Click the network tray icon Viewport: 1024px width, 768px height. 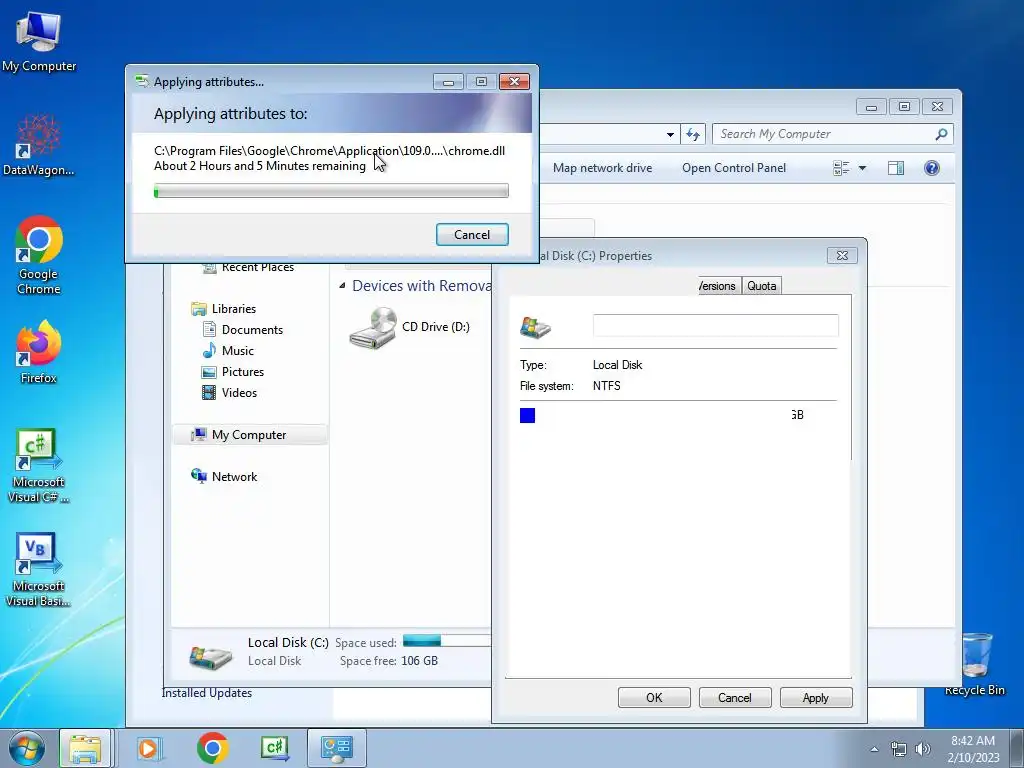point(899,749)
